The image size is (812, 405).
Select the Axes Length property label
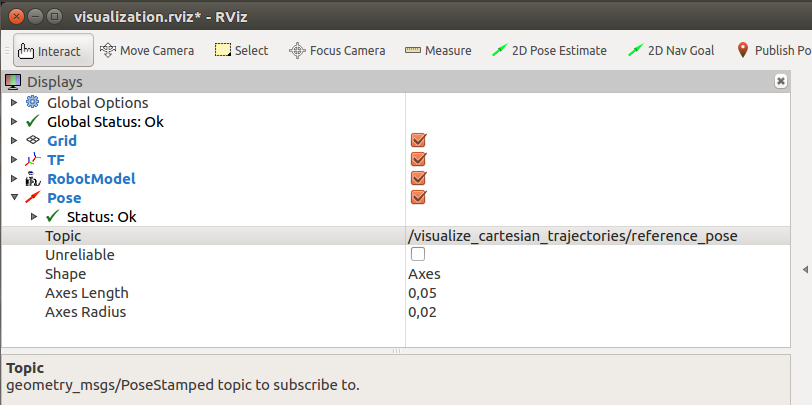86,293
